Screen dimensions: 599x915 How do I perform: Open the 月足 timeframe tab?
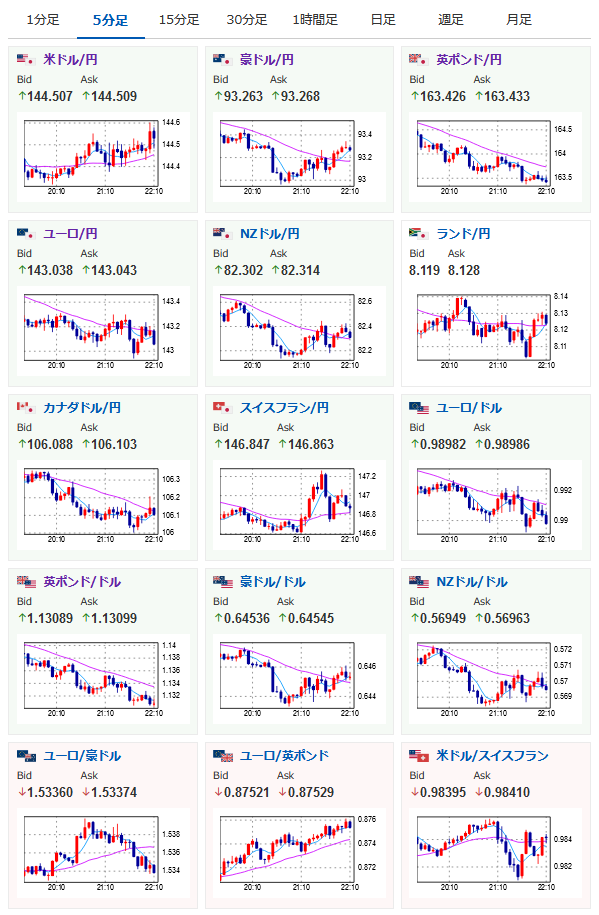point(519,20)
